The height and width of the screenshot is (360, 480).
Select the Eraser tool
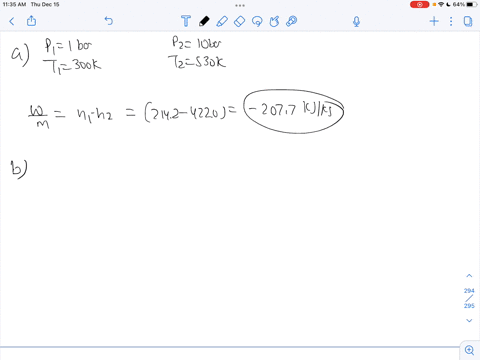[x=239, y=22]
